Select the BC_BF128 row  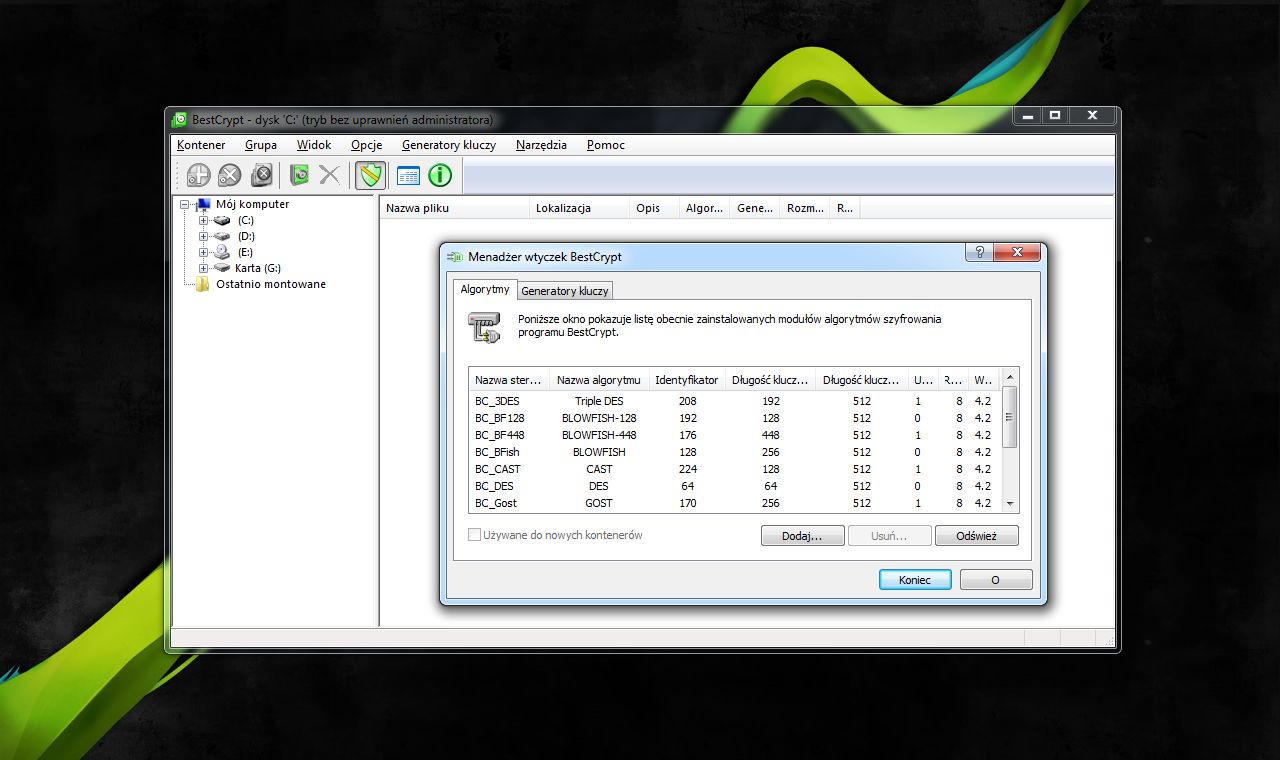735,418
